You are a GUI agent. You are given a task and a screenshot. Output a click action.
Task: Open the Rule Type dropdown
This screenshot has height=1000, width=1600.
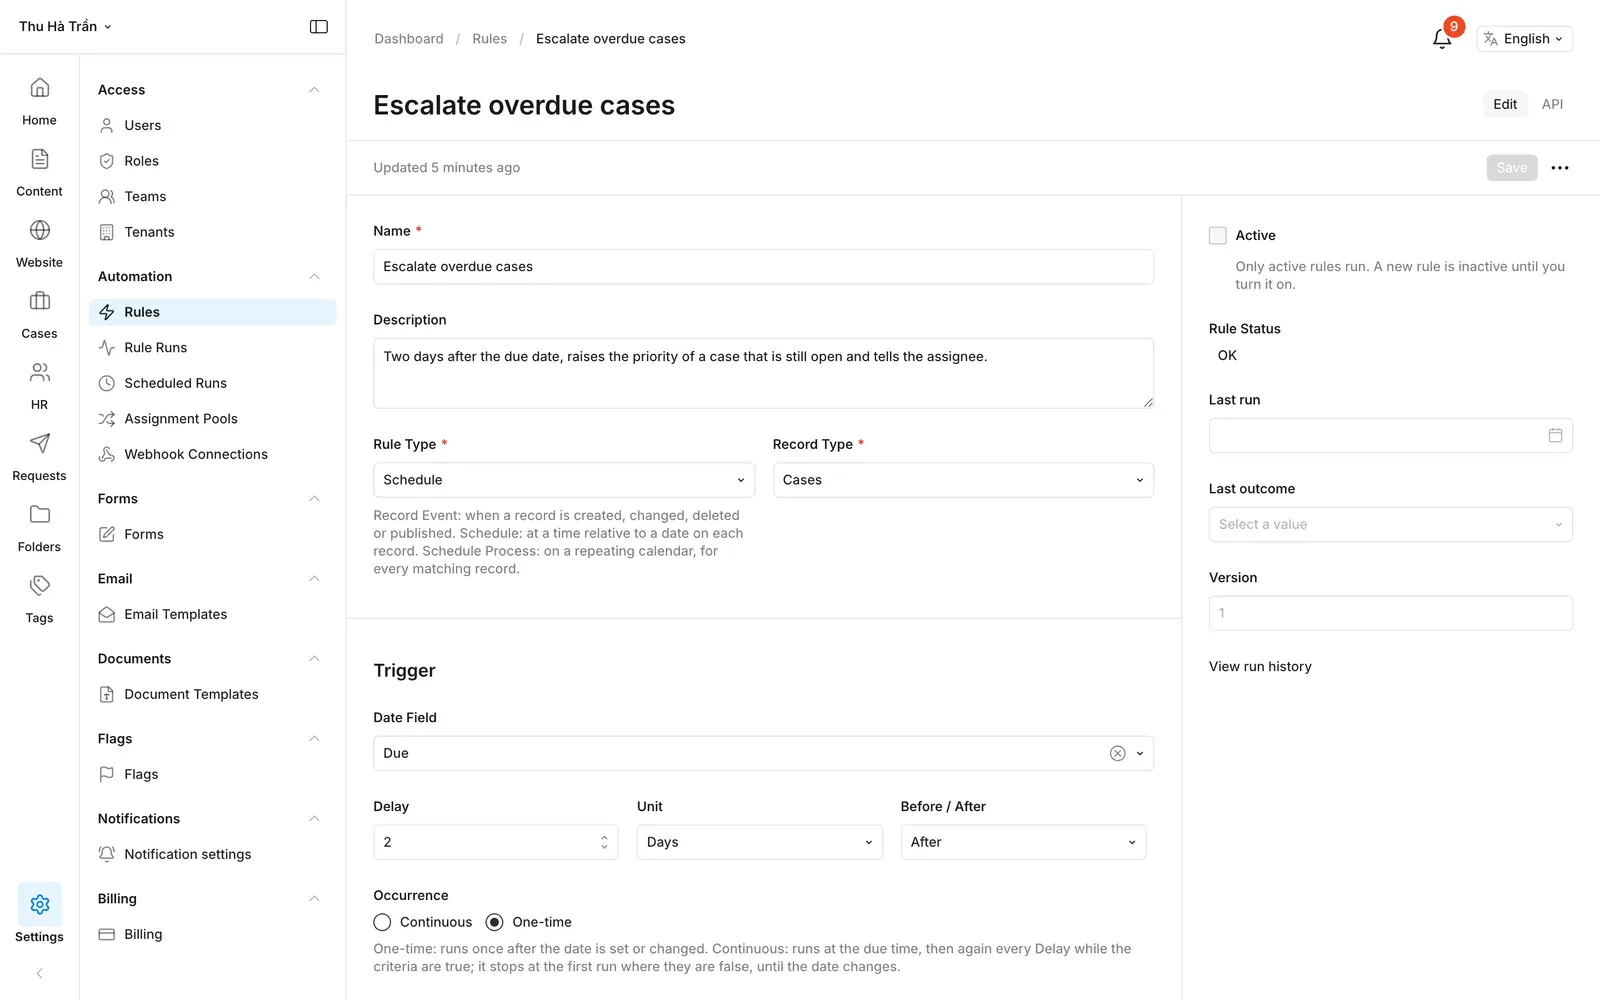tap(564, 480)
